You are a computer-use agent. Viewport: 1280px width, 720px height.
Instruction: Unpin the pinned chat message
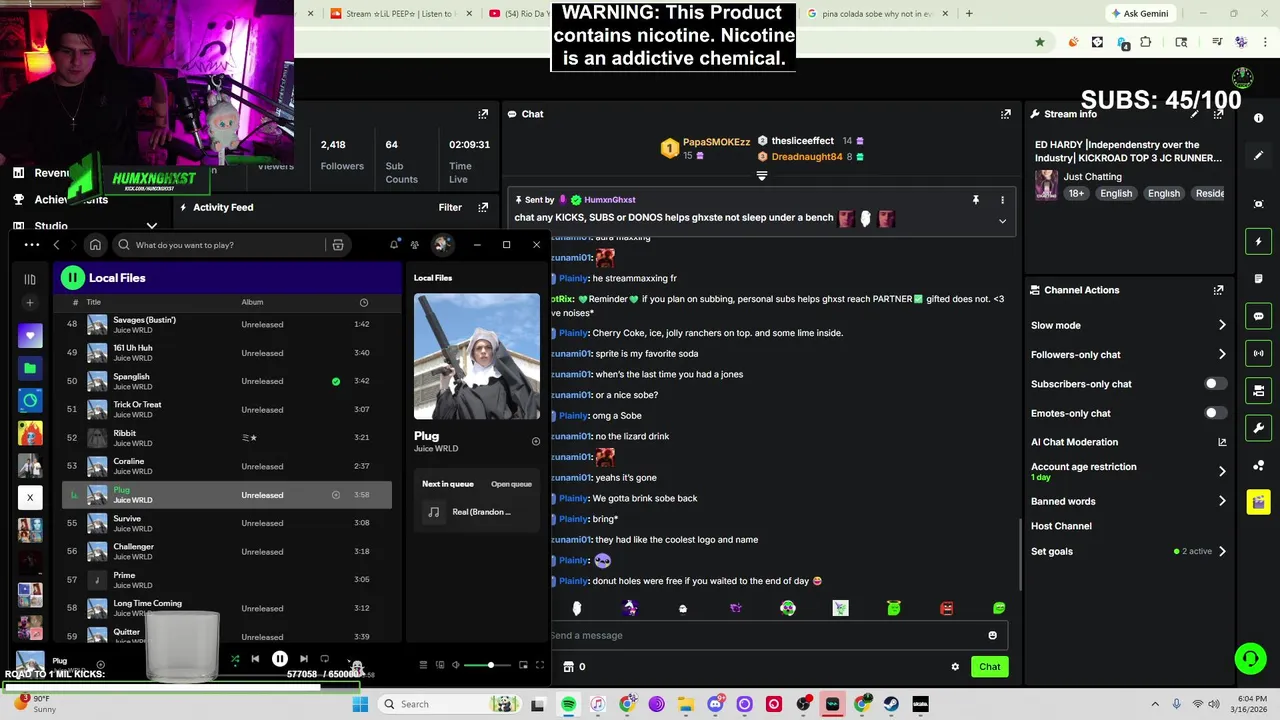tap(976, 200)
